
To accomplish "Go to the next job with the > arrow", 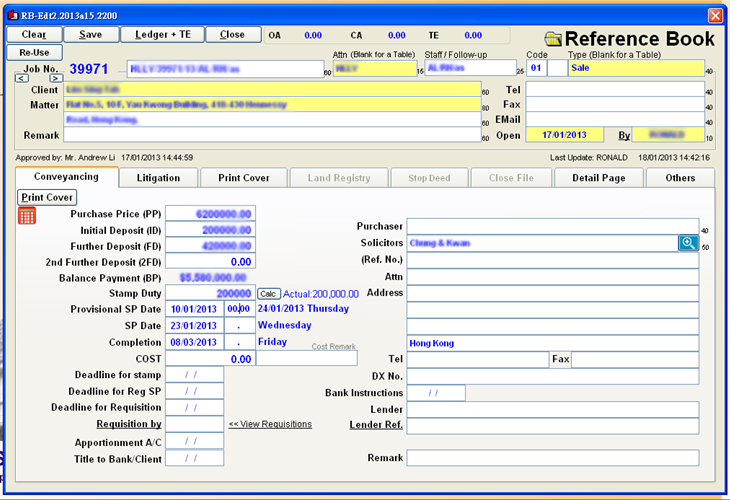I will click(55, 78).
